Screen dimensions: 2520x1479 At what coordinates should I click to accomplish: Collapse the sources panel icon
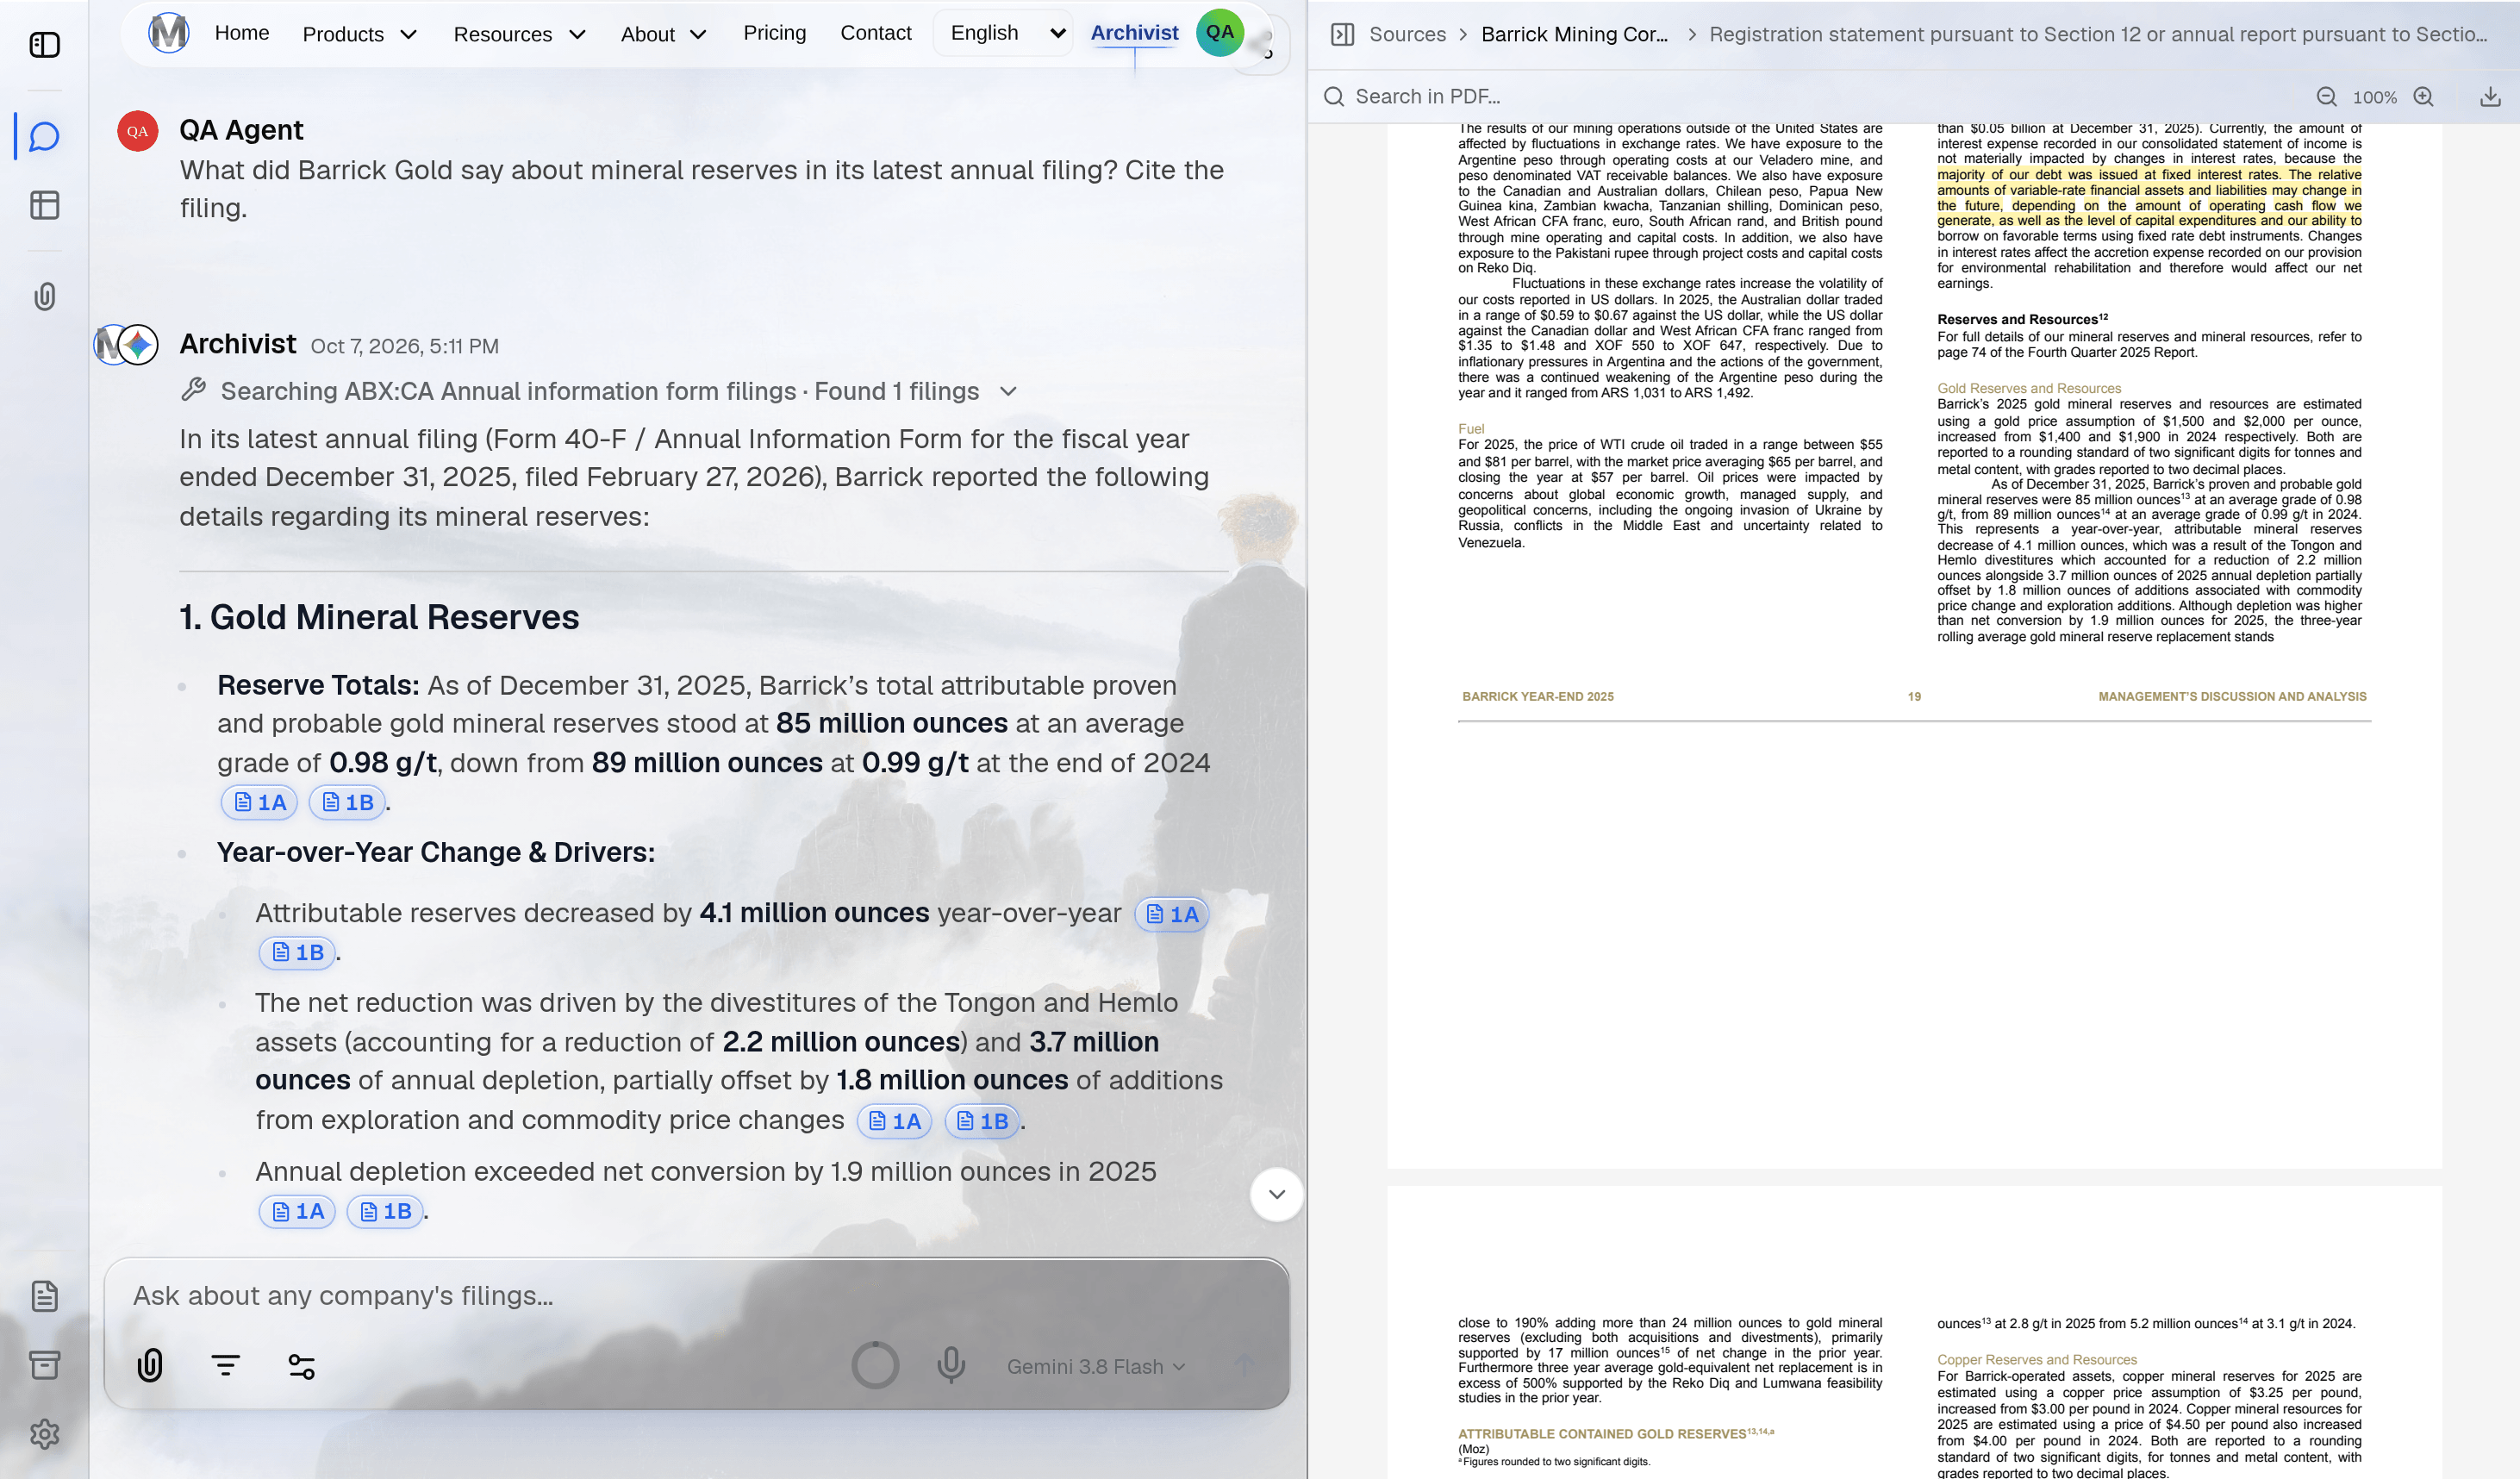click(x=1343, y=35)
